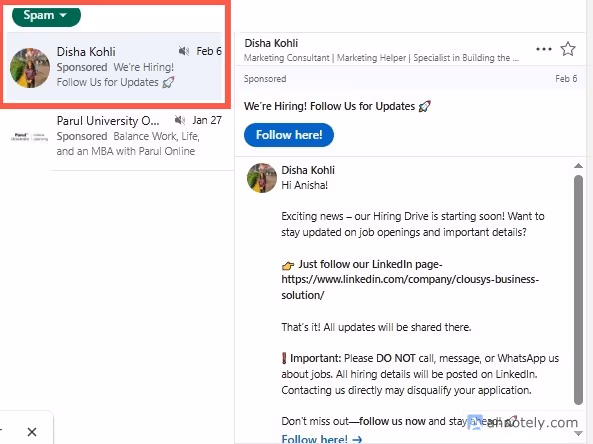The image size is (593, 444).
Task: Click the message scrollbar down arrow
Action: coord(578,433)
